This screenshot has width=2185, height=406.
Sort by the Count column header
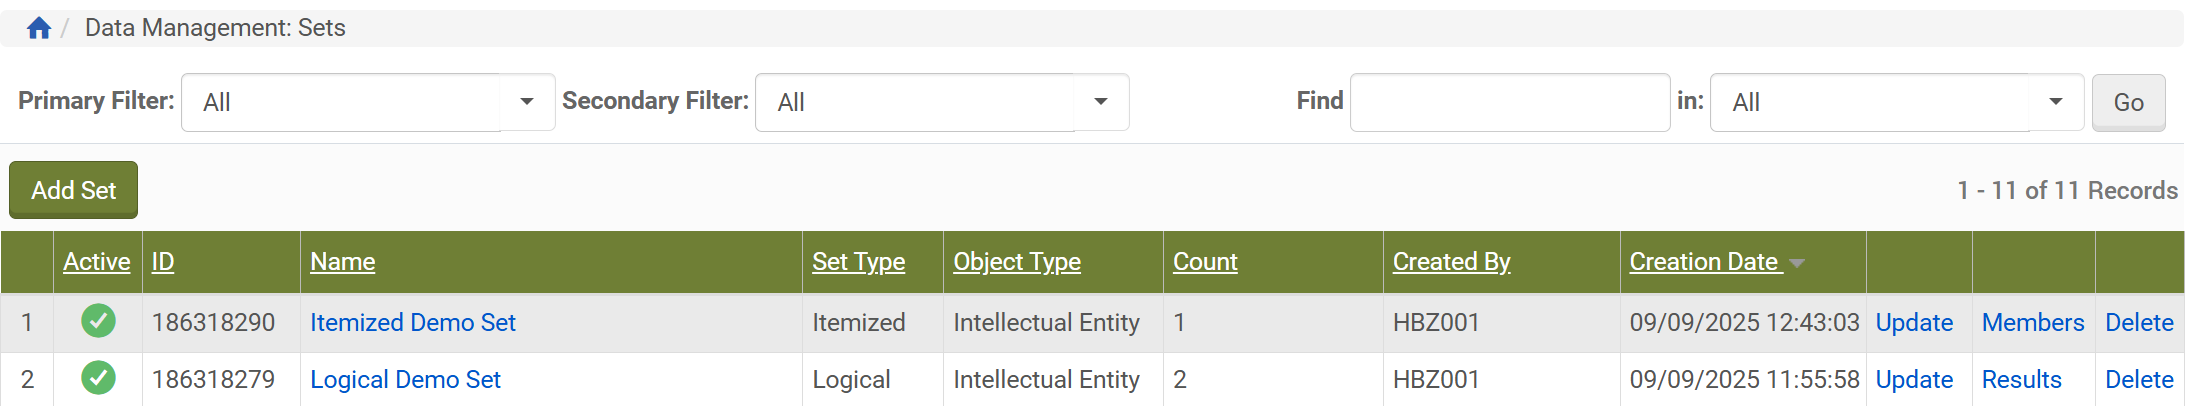[x=1204, y=262]
